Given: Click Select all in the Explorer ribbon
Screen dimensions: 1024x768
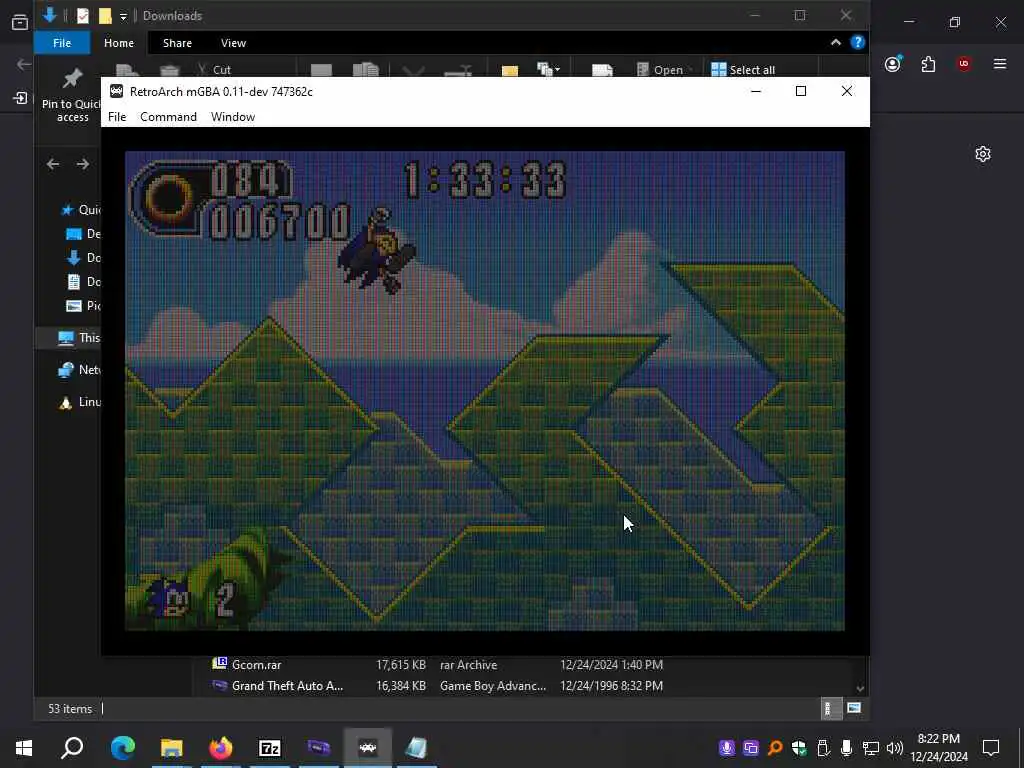Looking at the screenshot, I should [743, 69].
